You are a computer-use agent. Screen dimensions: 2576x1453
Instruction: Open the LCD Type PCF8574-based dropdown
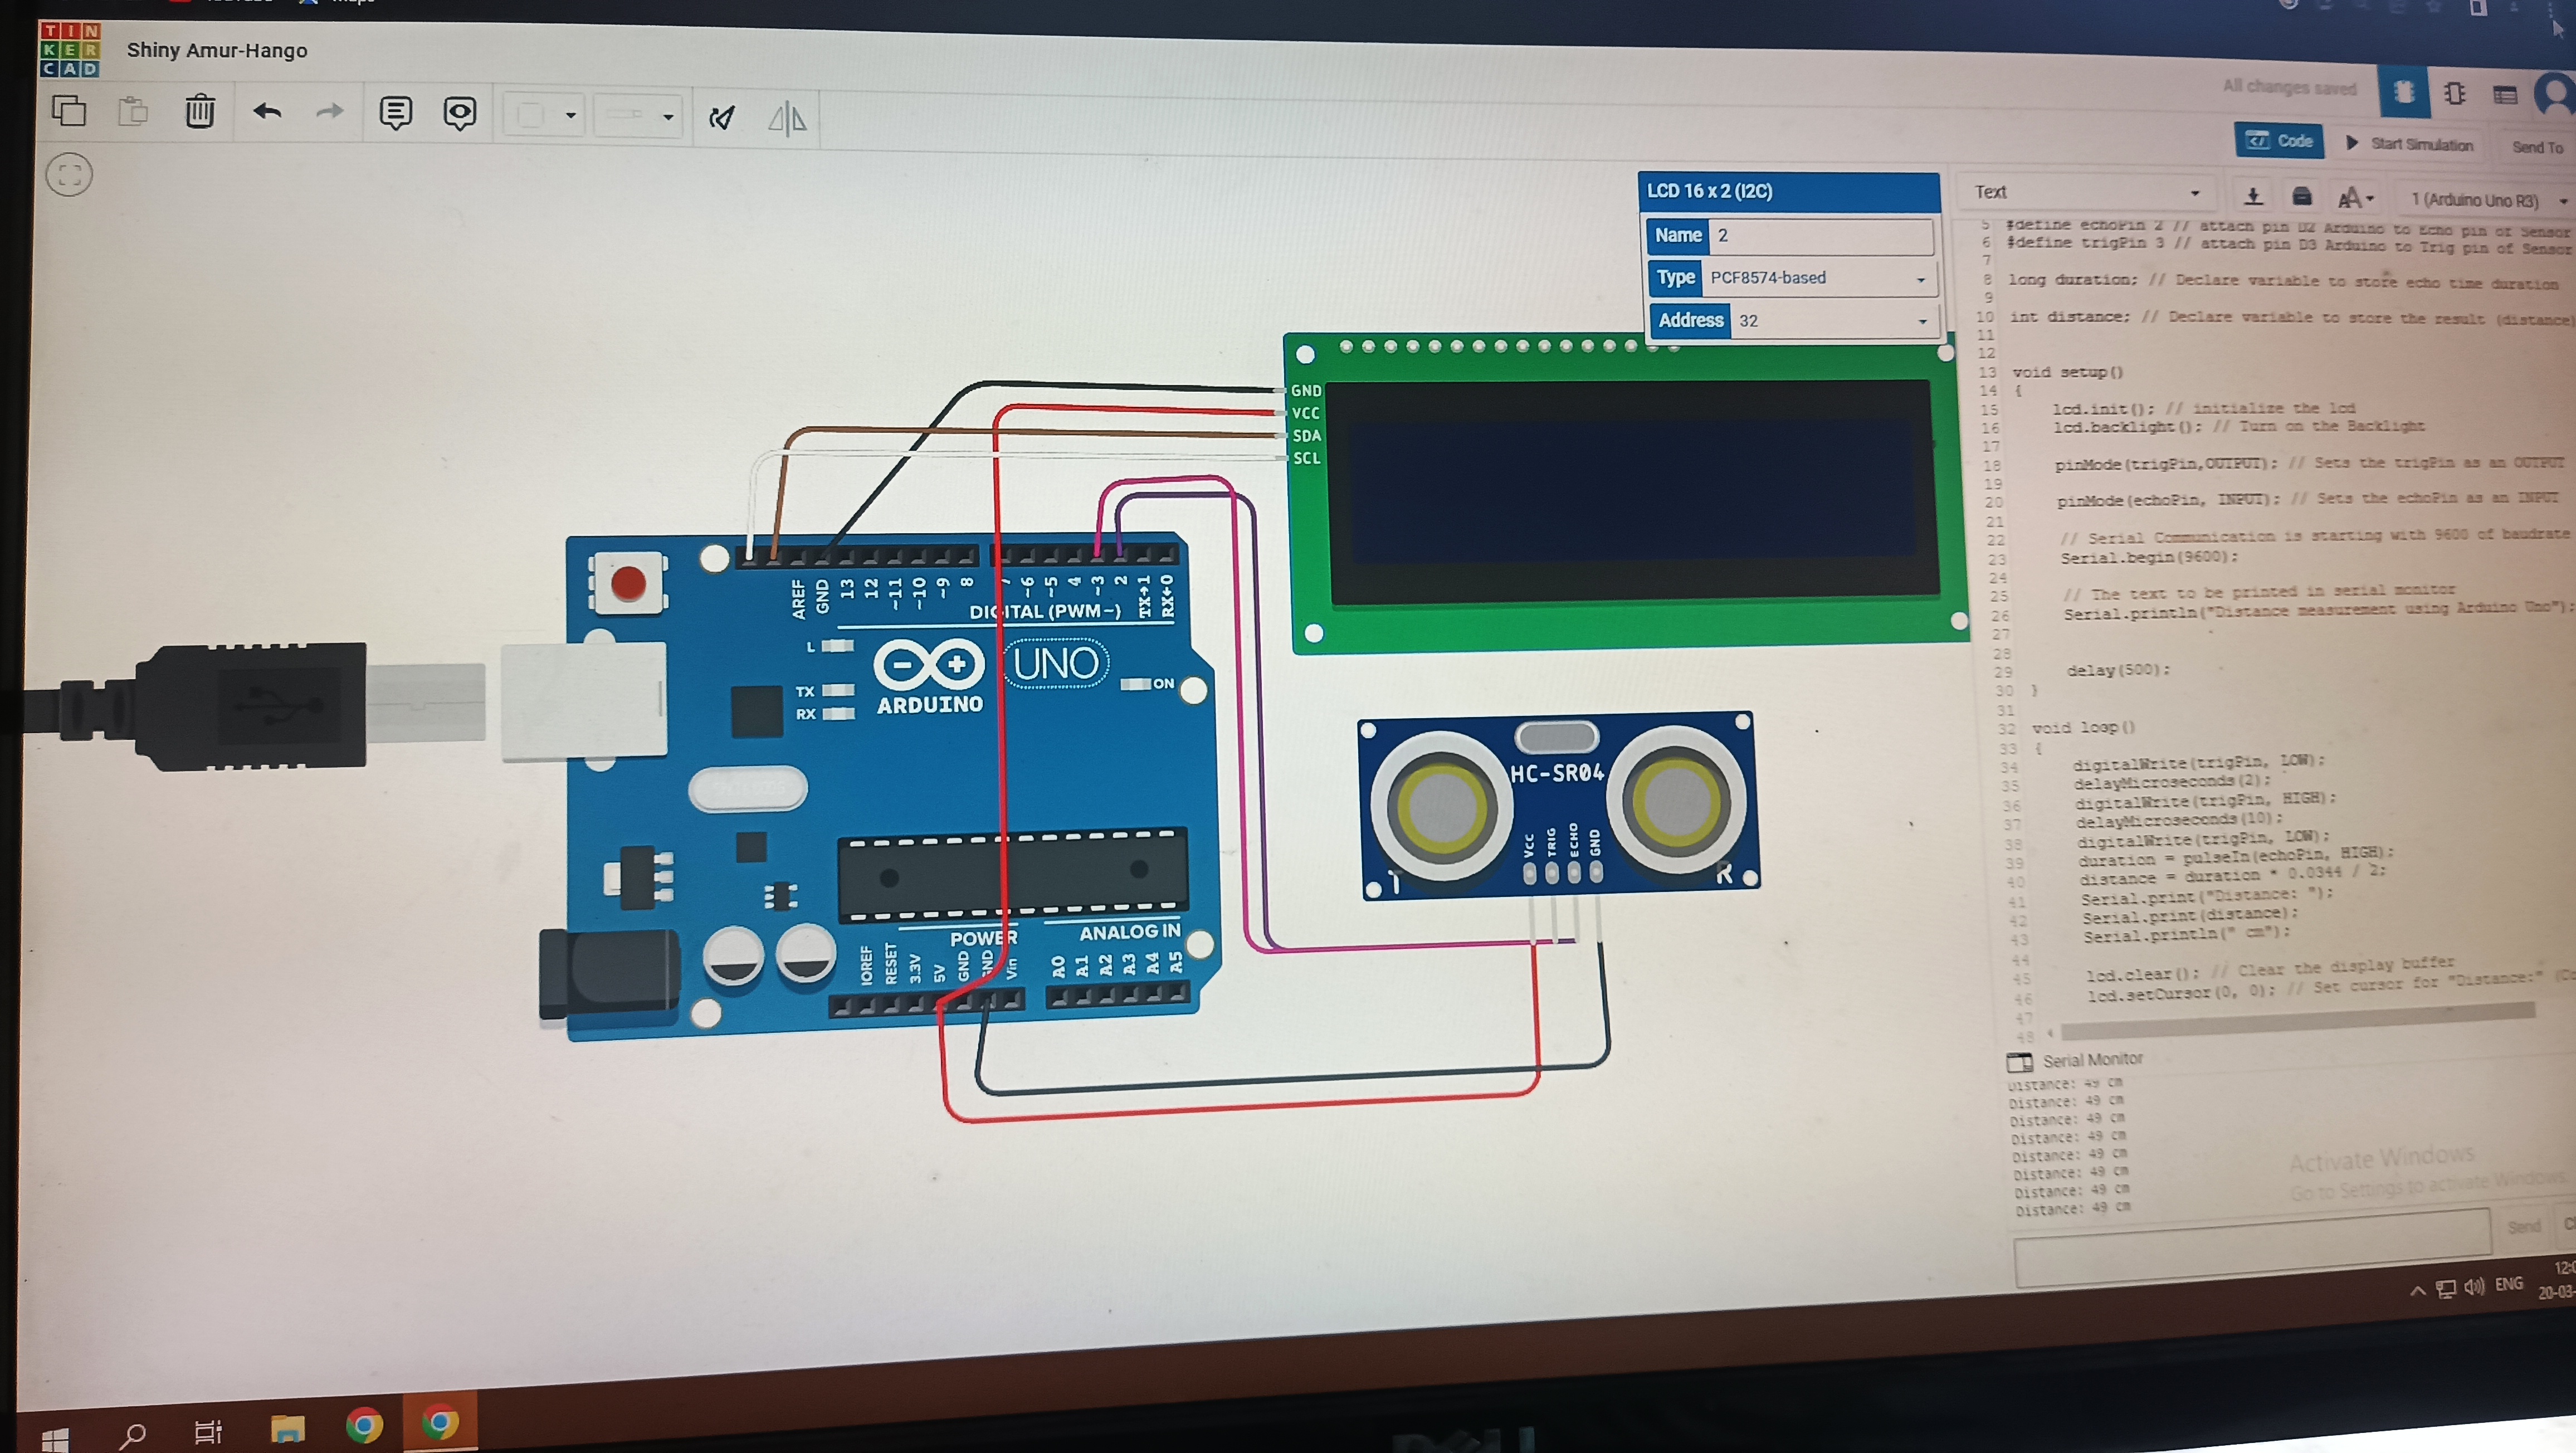(x=1816, y=278)
